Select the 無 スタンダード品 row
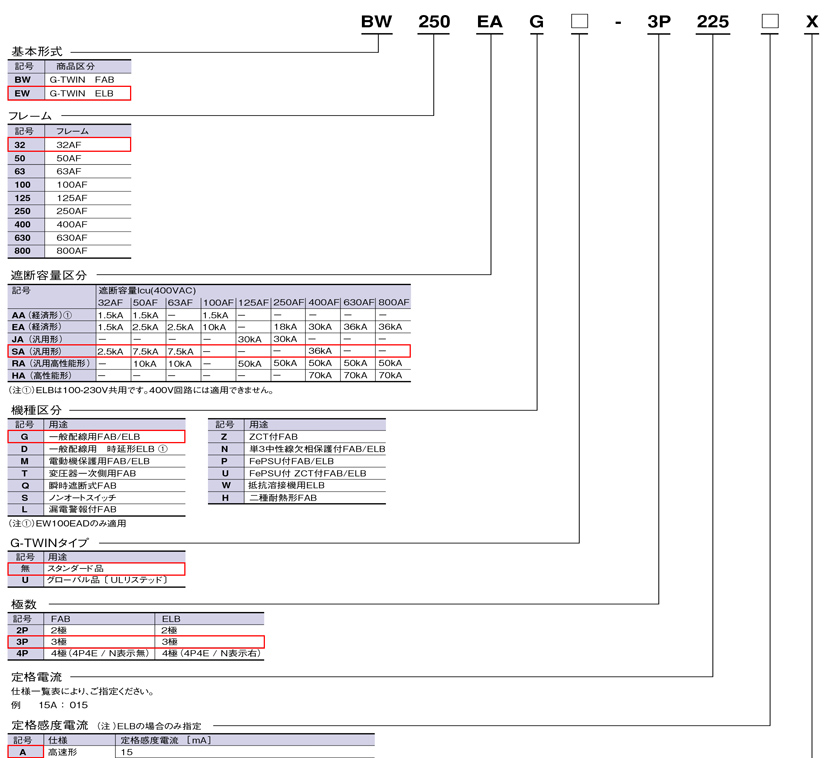The image size is (830, 758). tap(96, 568)
